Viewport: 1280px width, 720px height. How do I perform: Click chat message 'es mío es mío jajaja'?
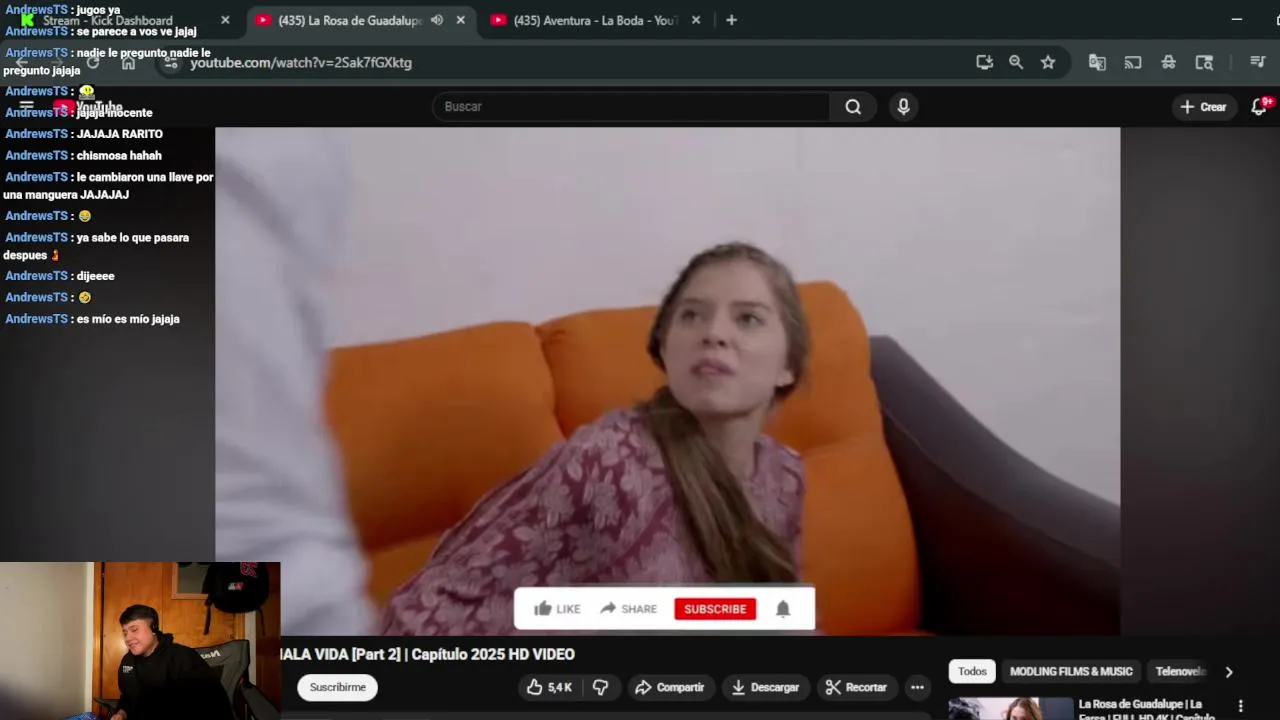click(x=128, y=319)
